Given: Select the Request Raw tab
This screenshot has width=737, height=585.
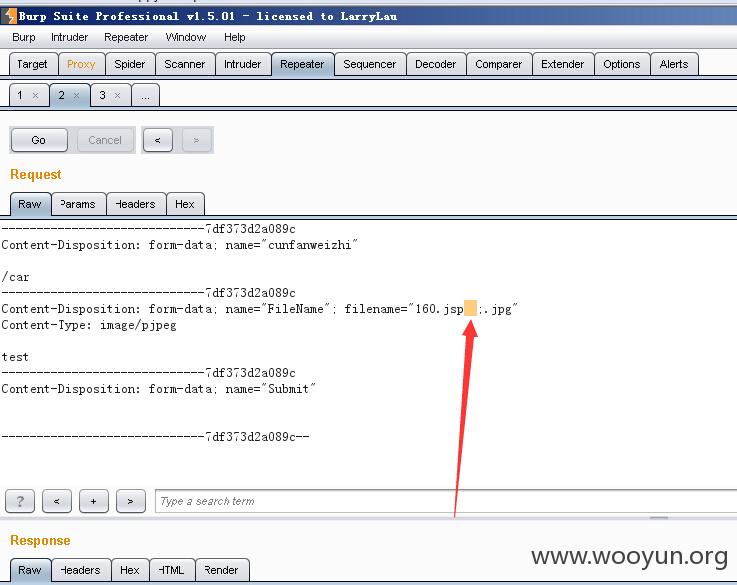Looking at the screenshot, I should pyautogui.click(x=30, y=204).
